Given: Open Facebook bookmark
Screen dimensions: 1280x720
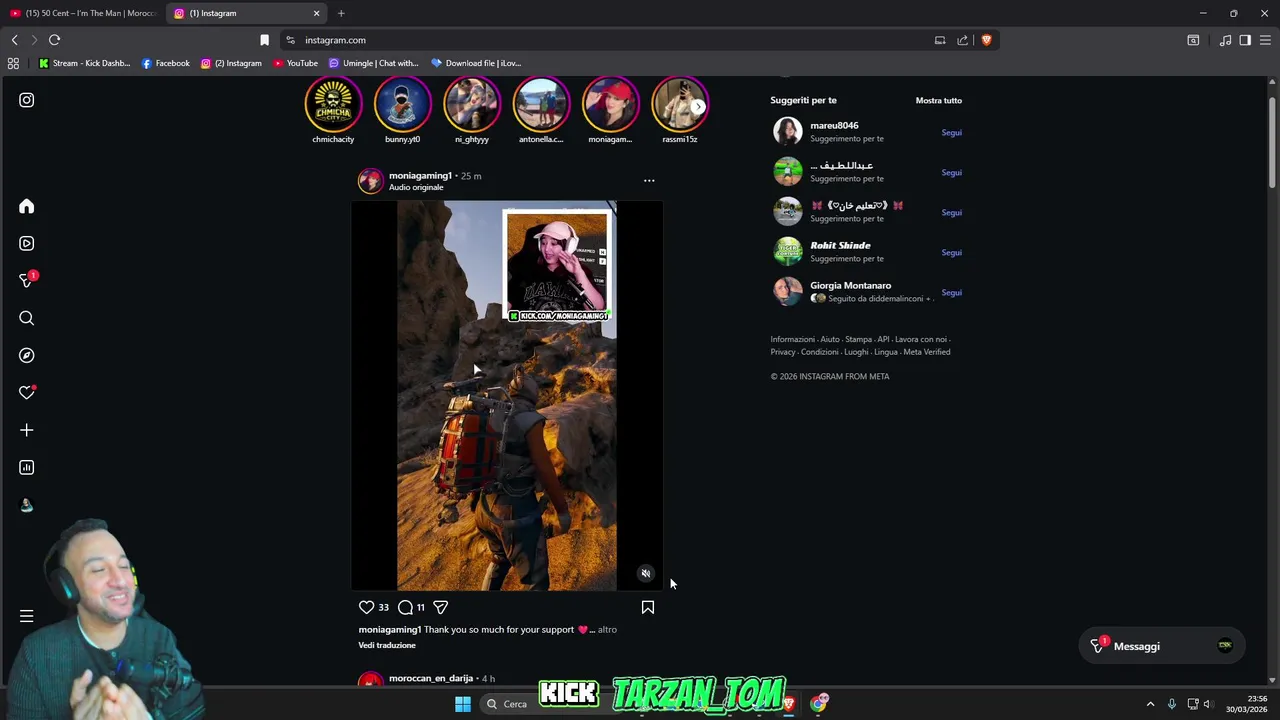Looking at the screenshot, I should [x=166, y=63].
